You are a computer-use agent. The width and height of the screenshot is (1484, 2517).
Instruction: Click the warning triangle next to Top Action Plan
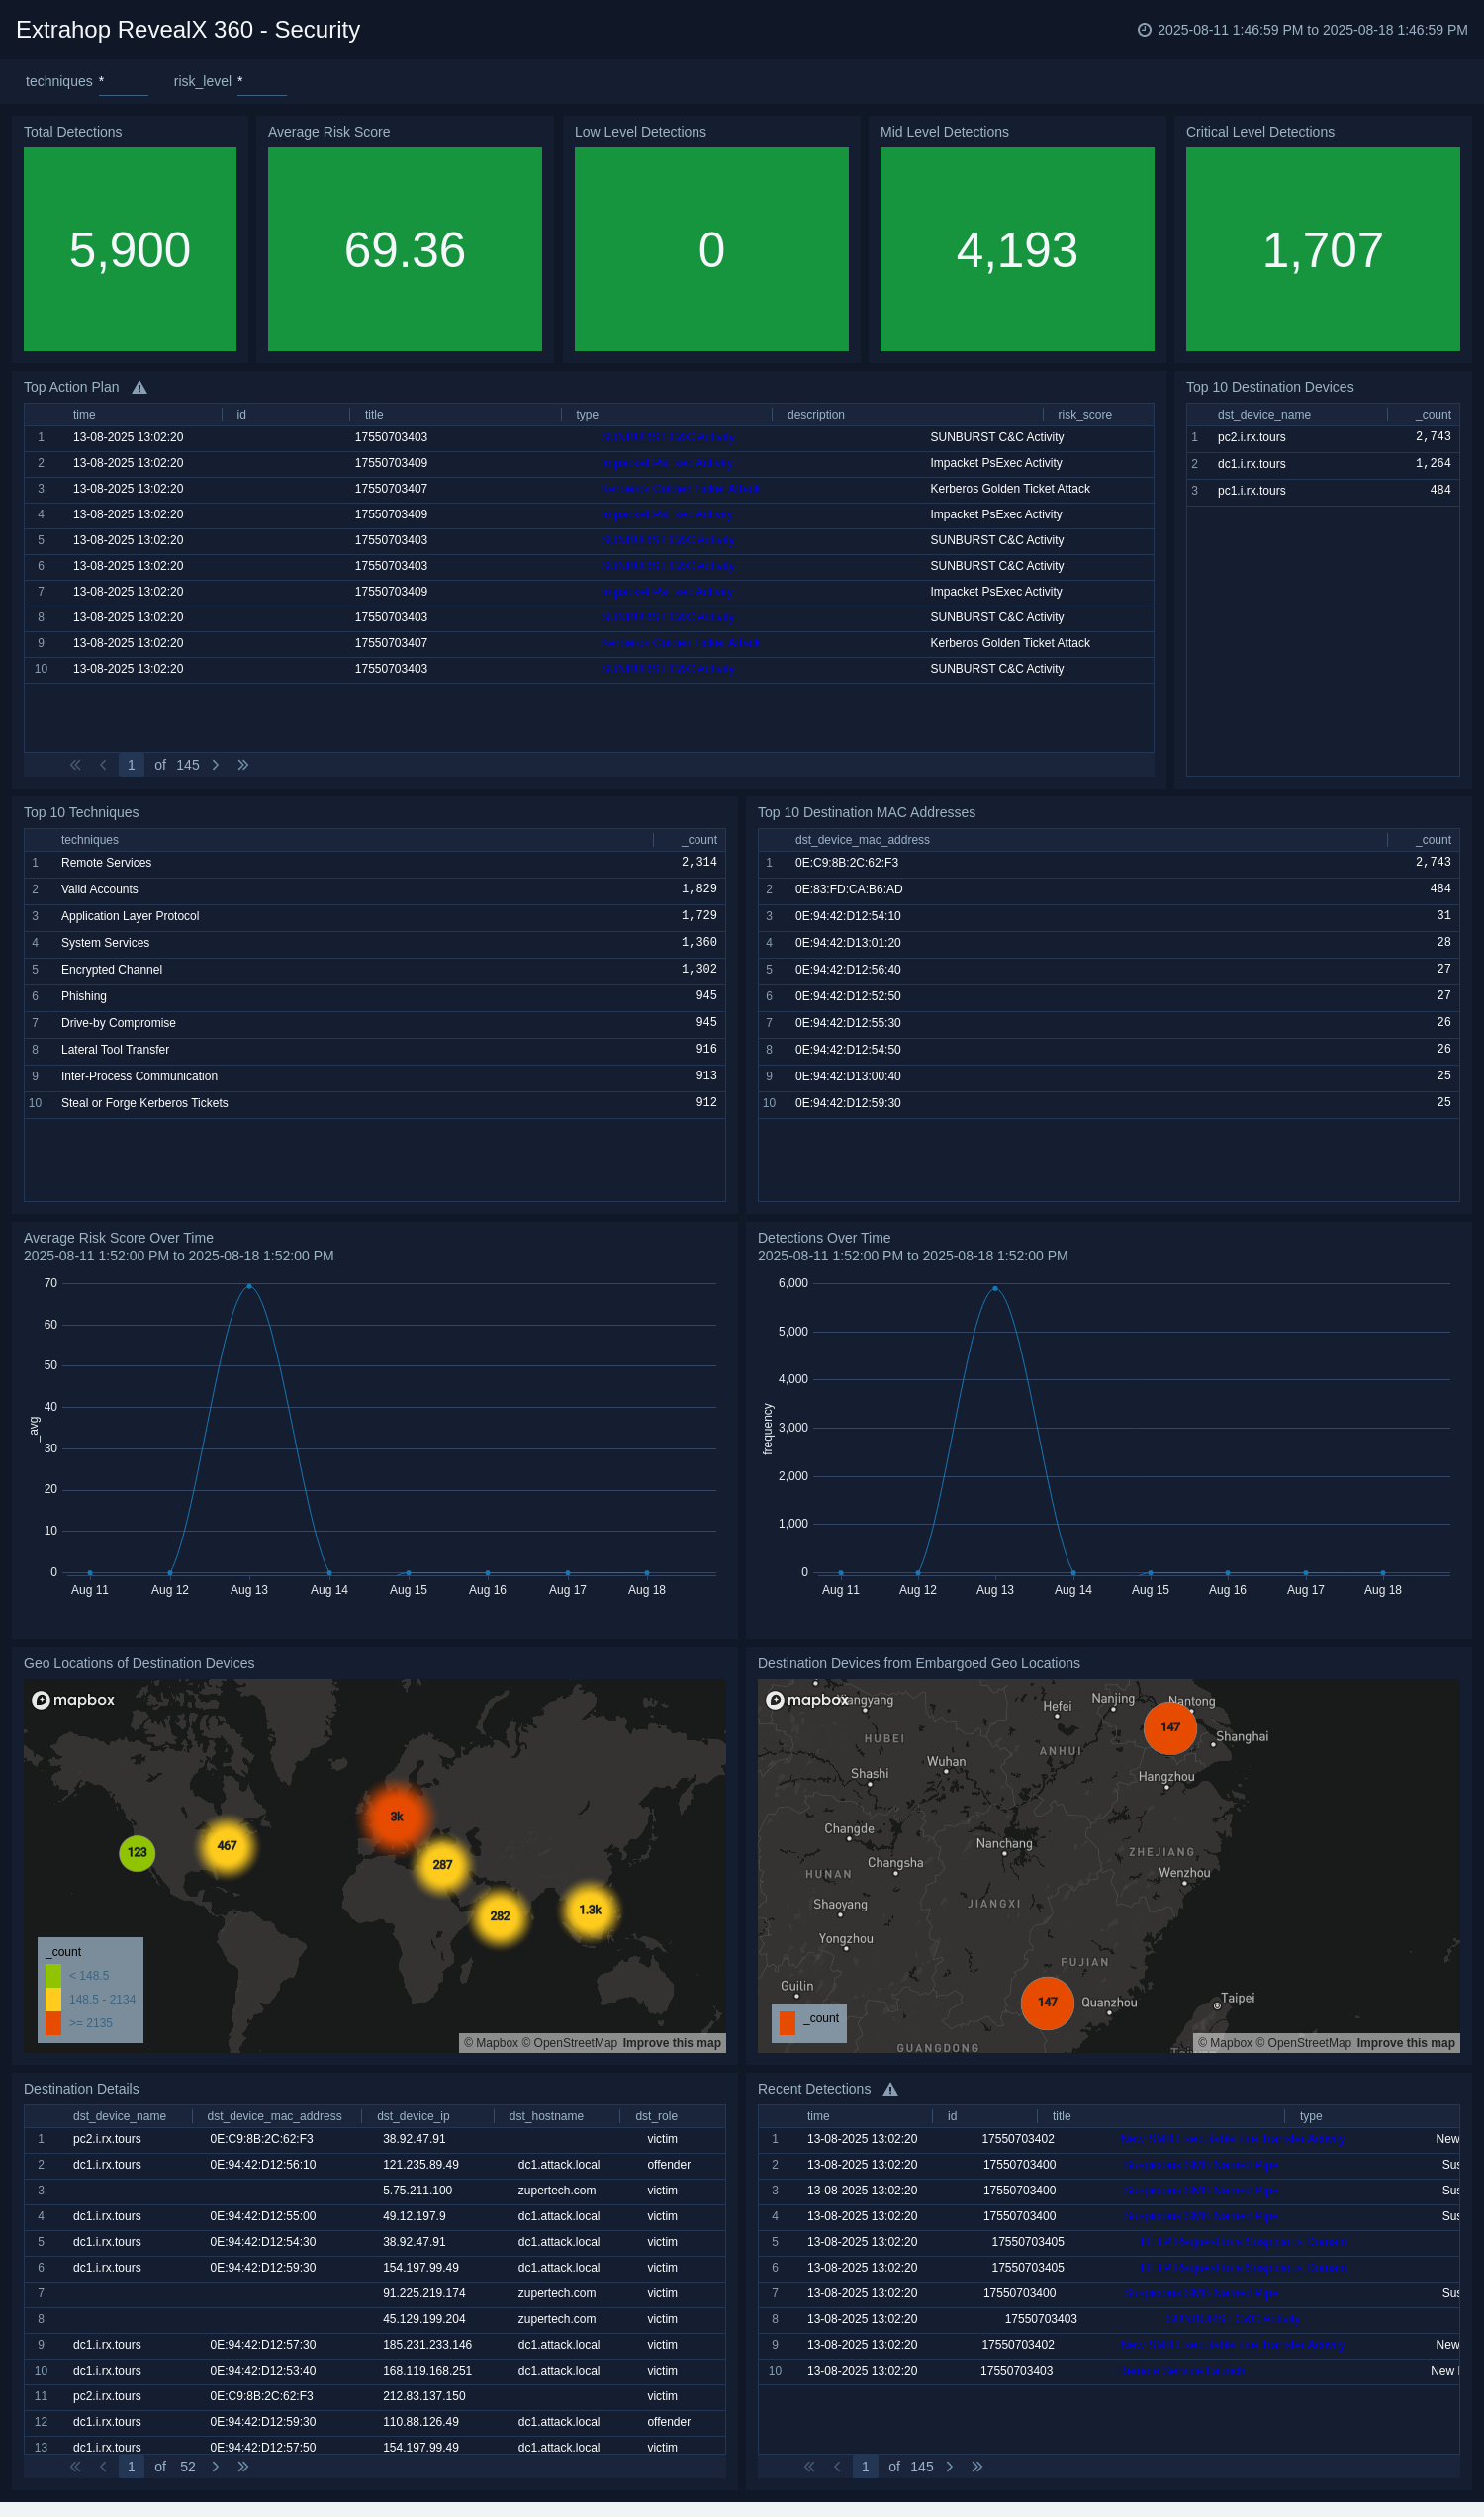(140, 387)
